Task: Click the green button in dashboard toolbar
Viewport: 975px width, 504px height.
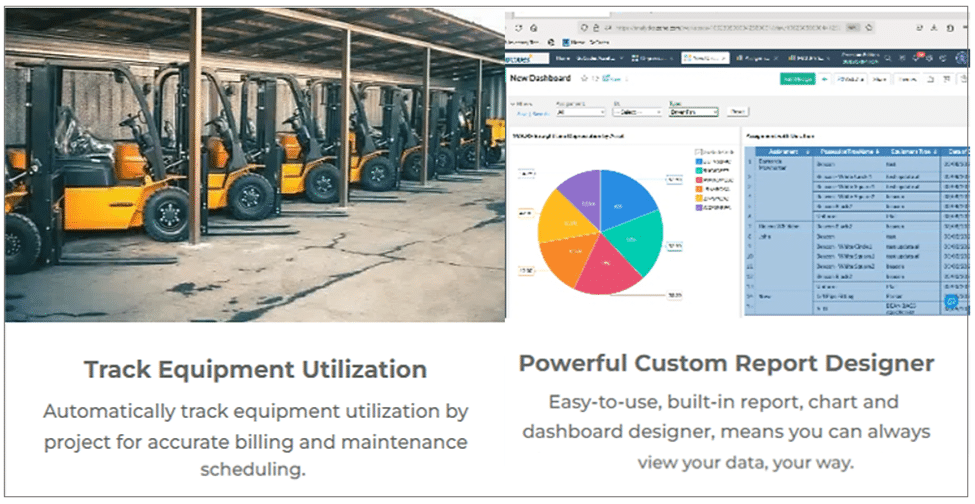Action: point(797,79)
